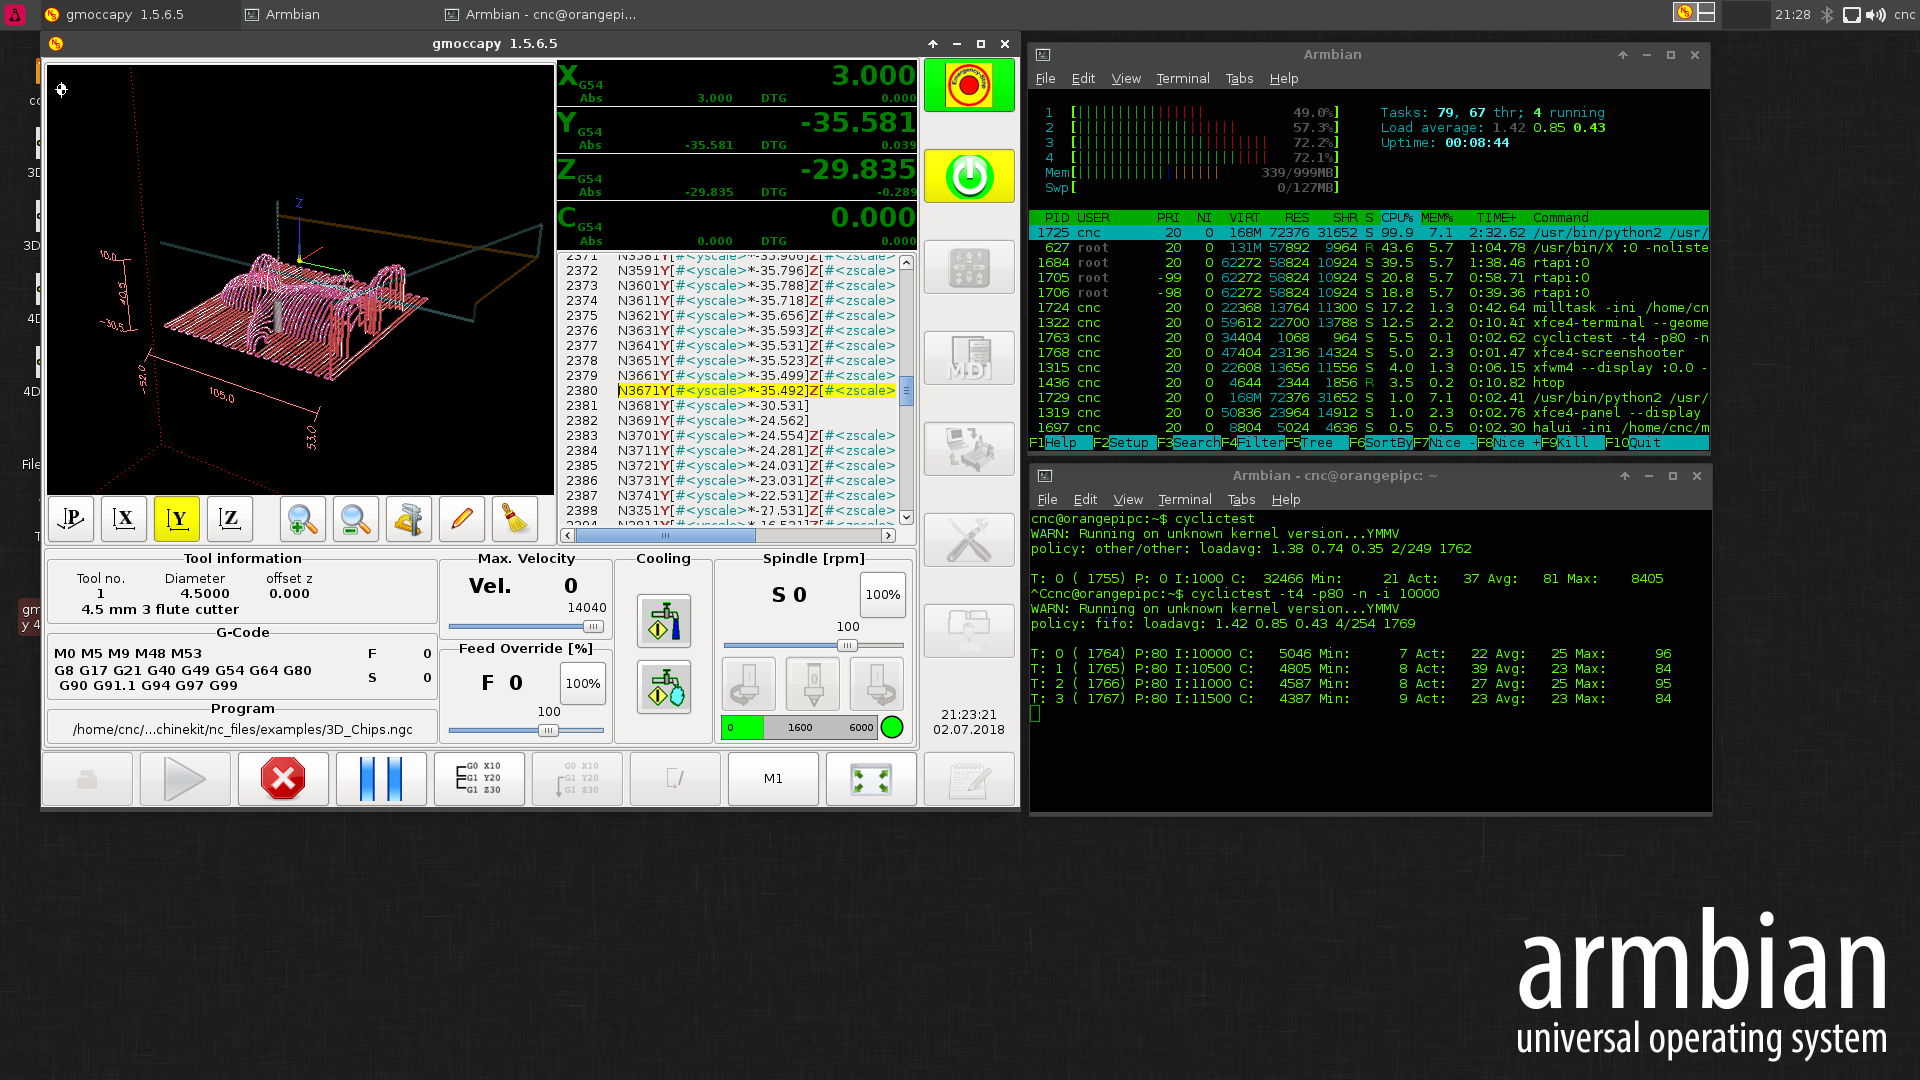This screenshot has height=1080, width=1920.
Task: Toggle flood coolant faucet button
Action: click(x=664, y=621)
